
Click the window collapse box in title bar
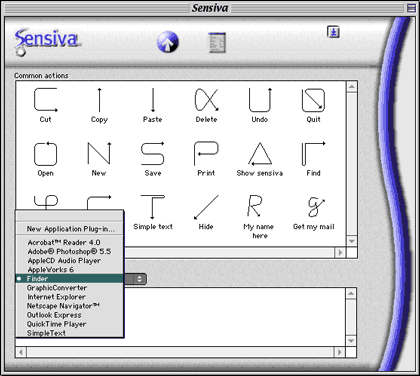coord(411,8)
